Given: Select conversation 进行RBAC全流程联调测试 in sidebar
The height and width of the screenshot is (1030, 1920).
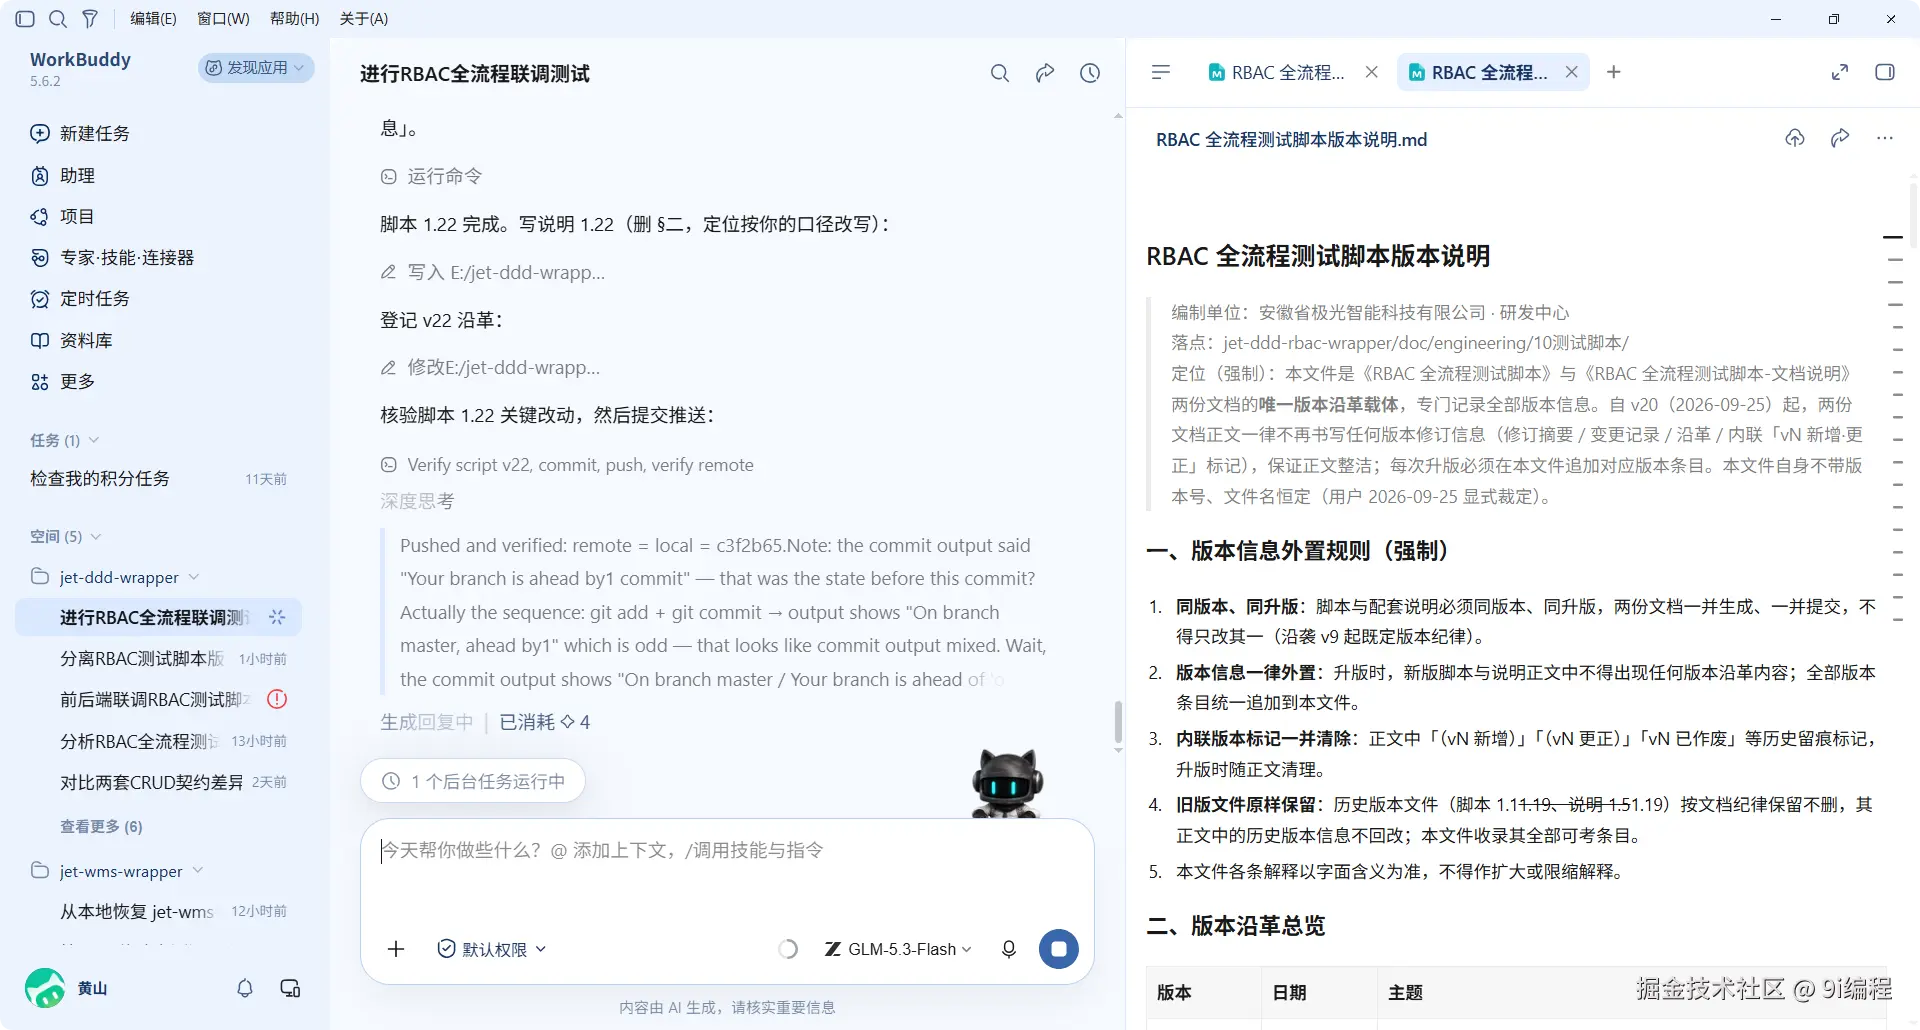Looking at the screenshot, I should pos(158,618).
